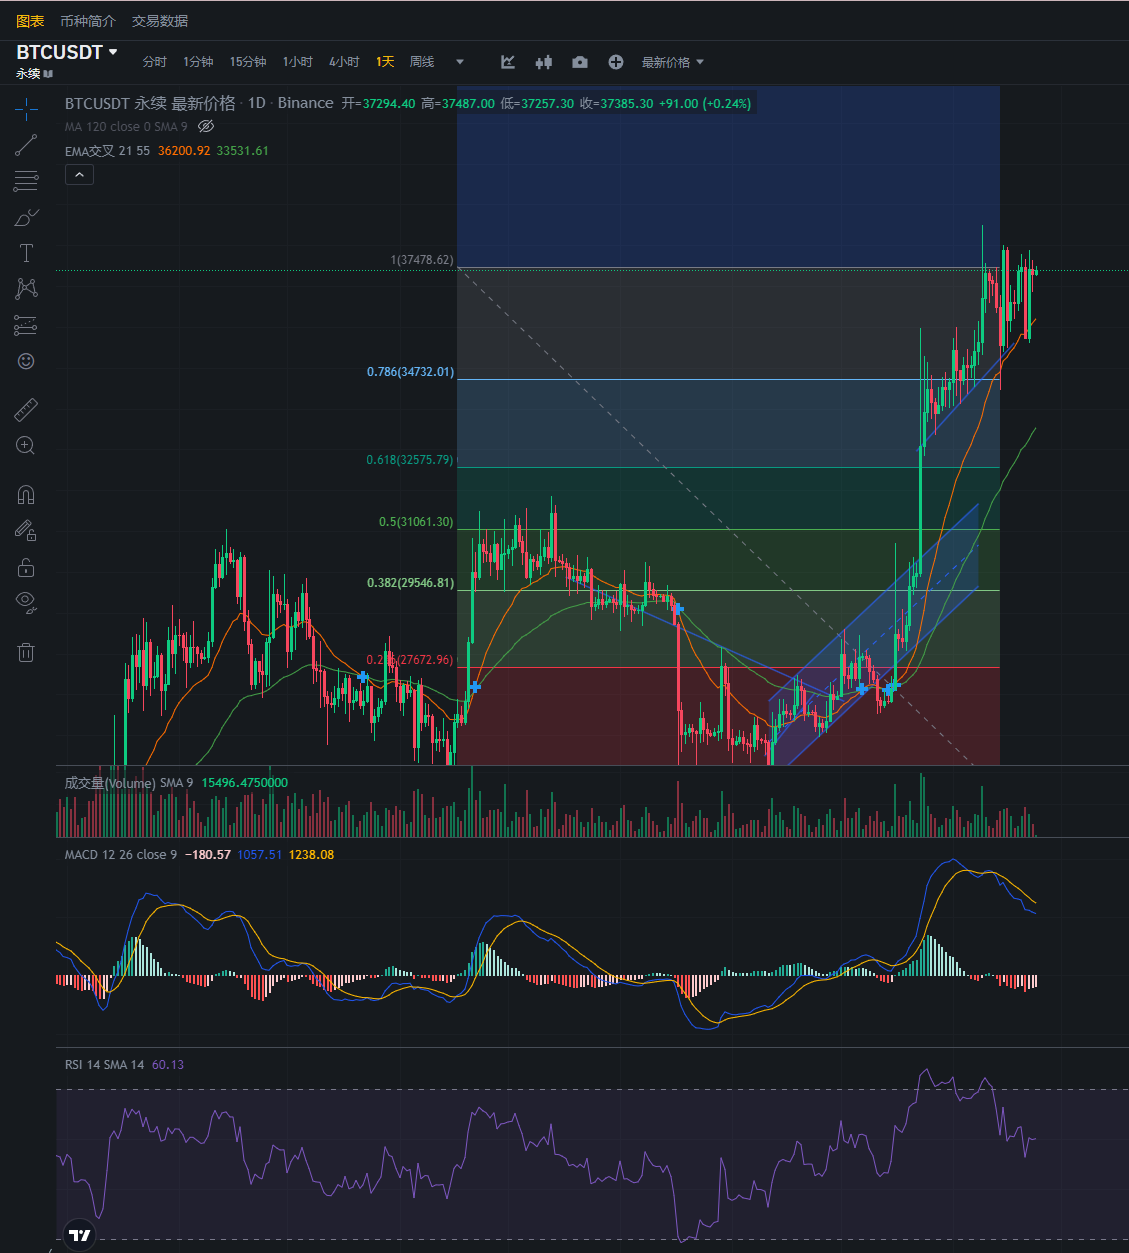Select the text annotation tool
This screenshot has width=1129, height=1253.
coord(26,253)
